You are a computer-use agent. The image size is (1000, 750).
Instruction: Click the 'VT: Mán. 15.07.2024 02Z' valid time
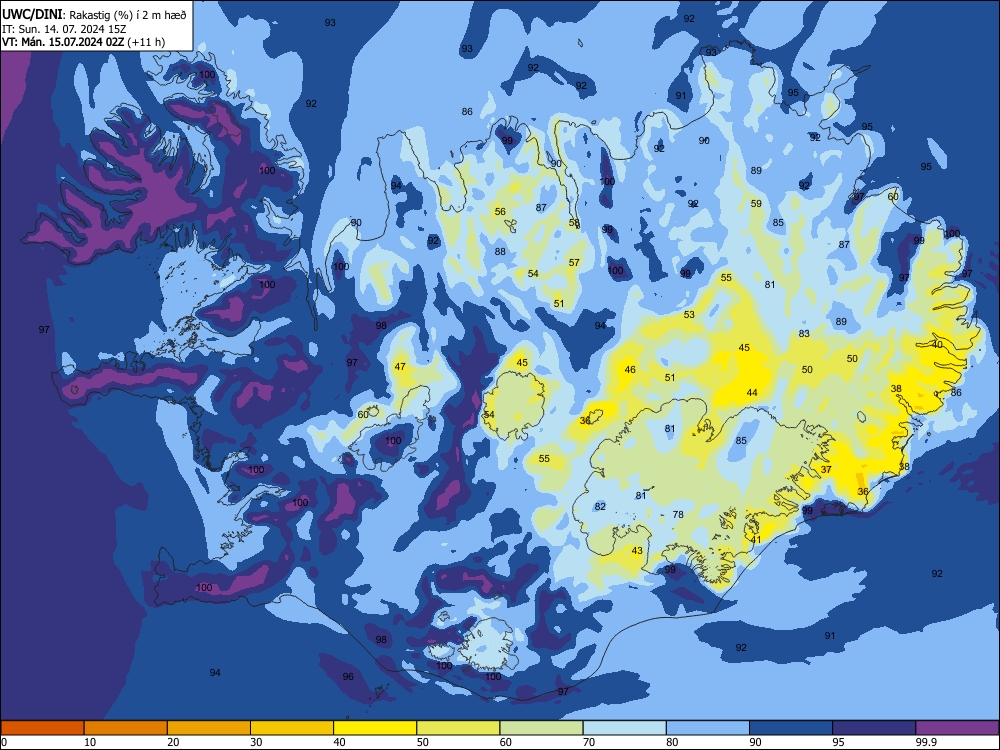(x=63, y=42)
